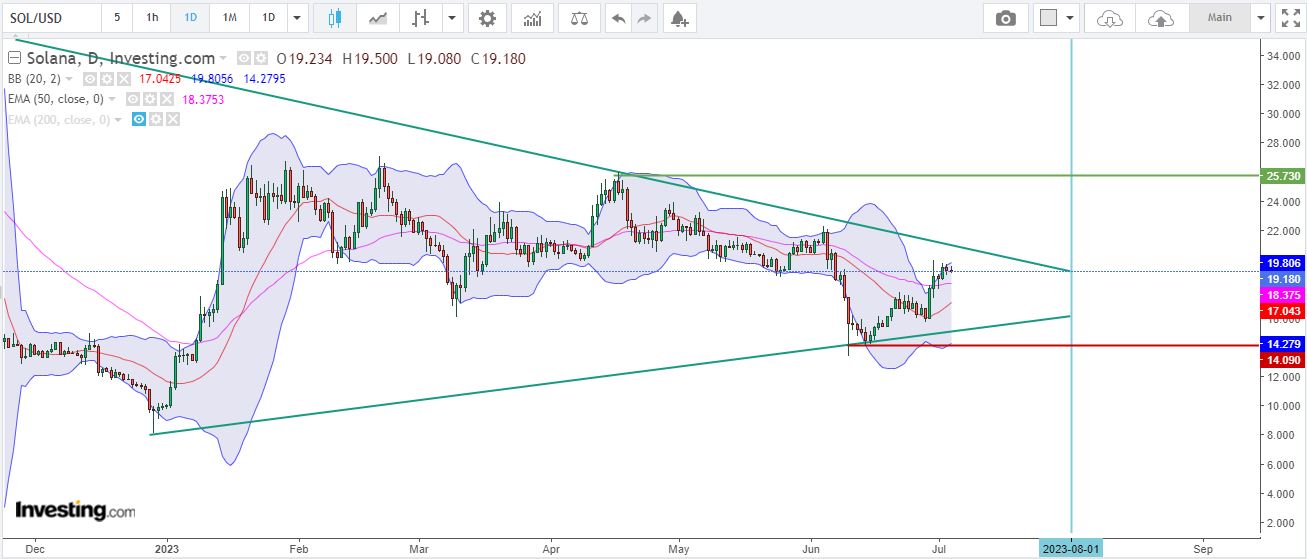
Task: Show the EMA (200, close, 0) indicator
Action: pyautogui.click(x=140, y=120)
